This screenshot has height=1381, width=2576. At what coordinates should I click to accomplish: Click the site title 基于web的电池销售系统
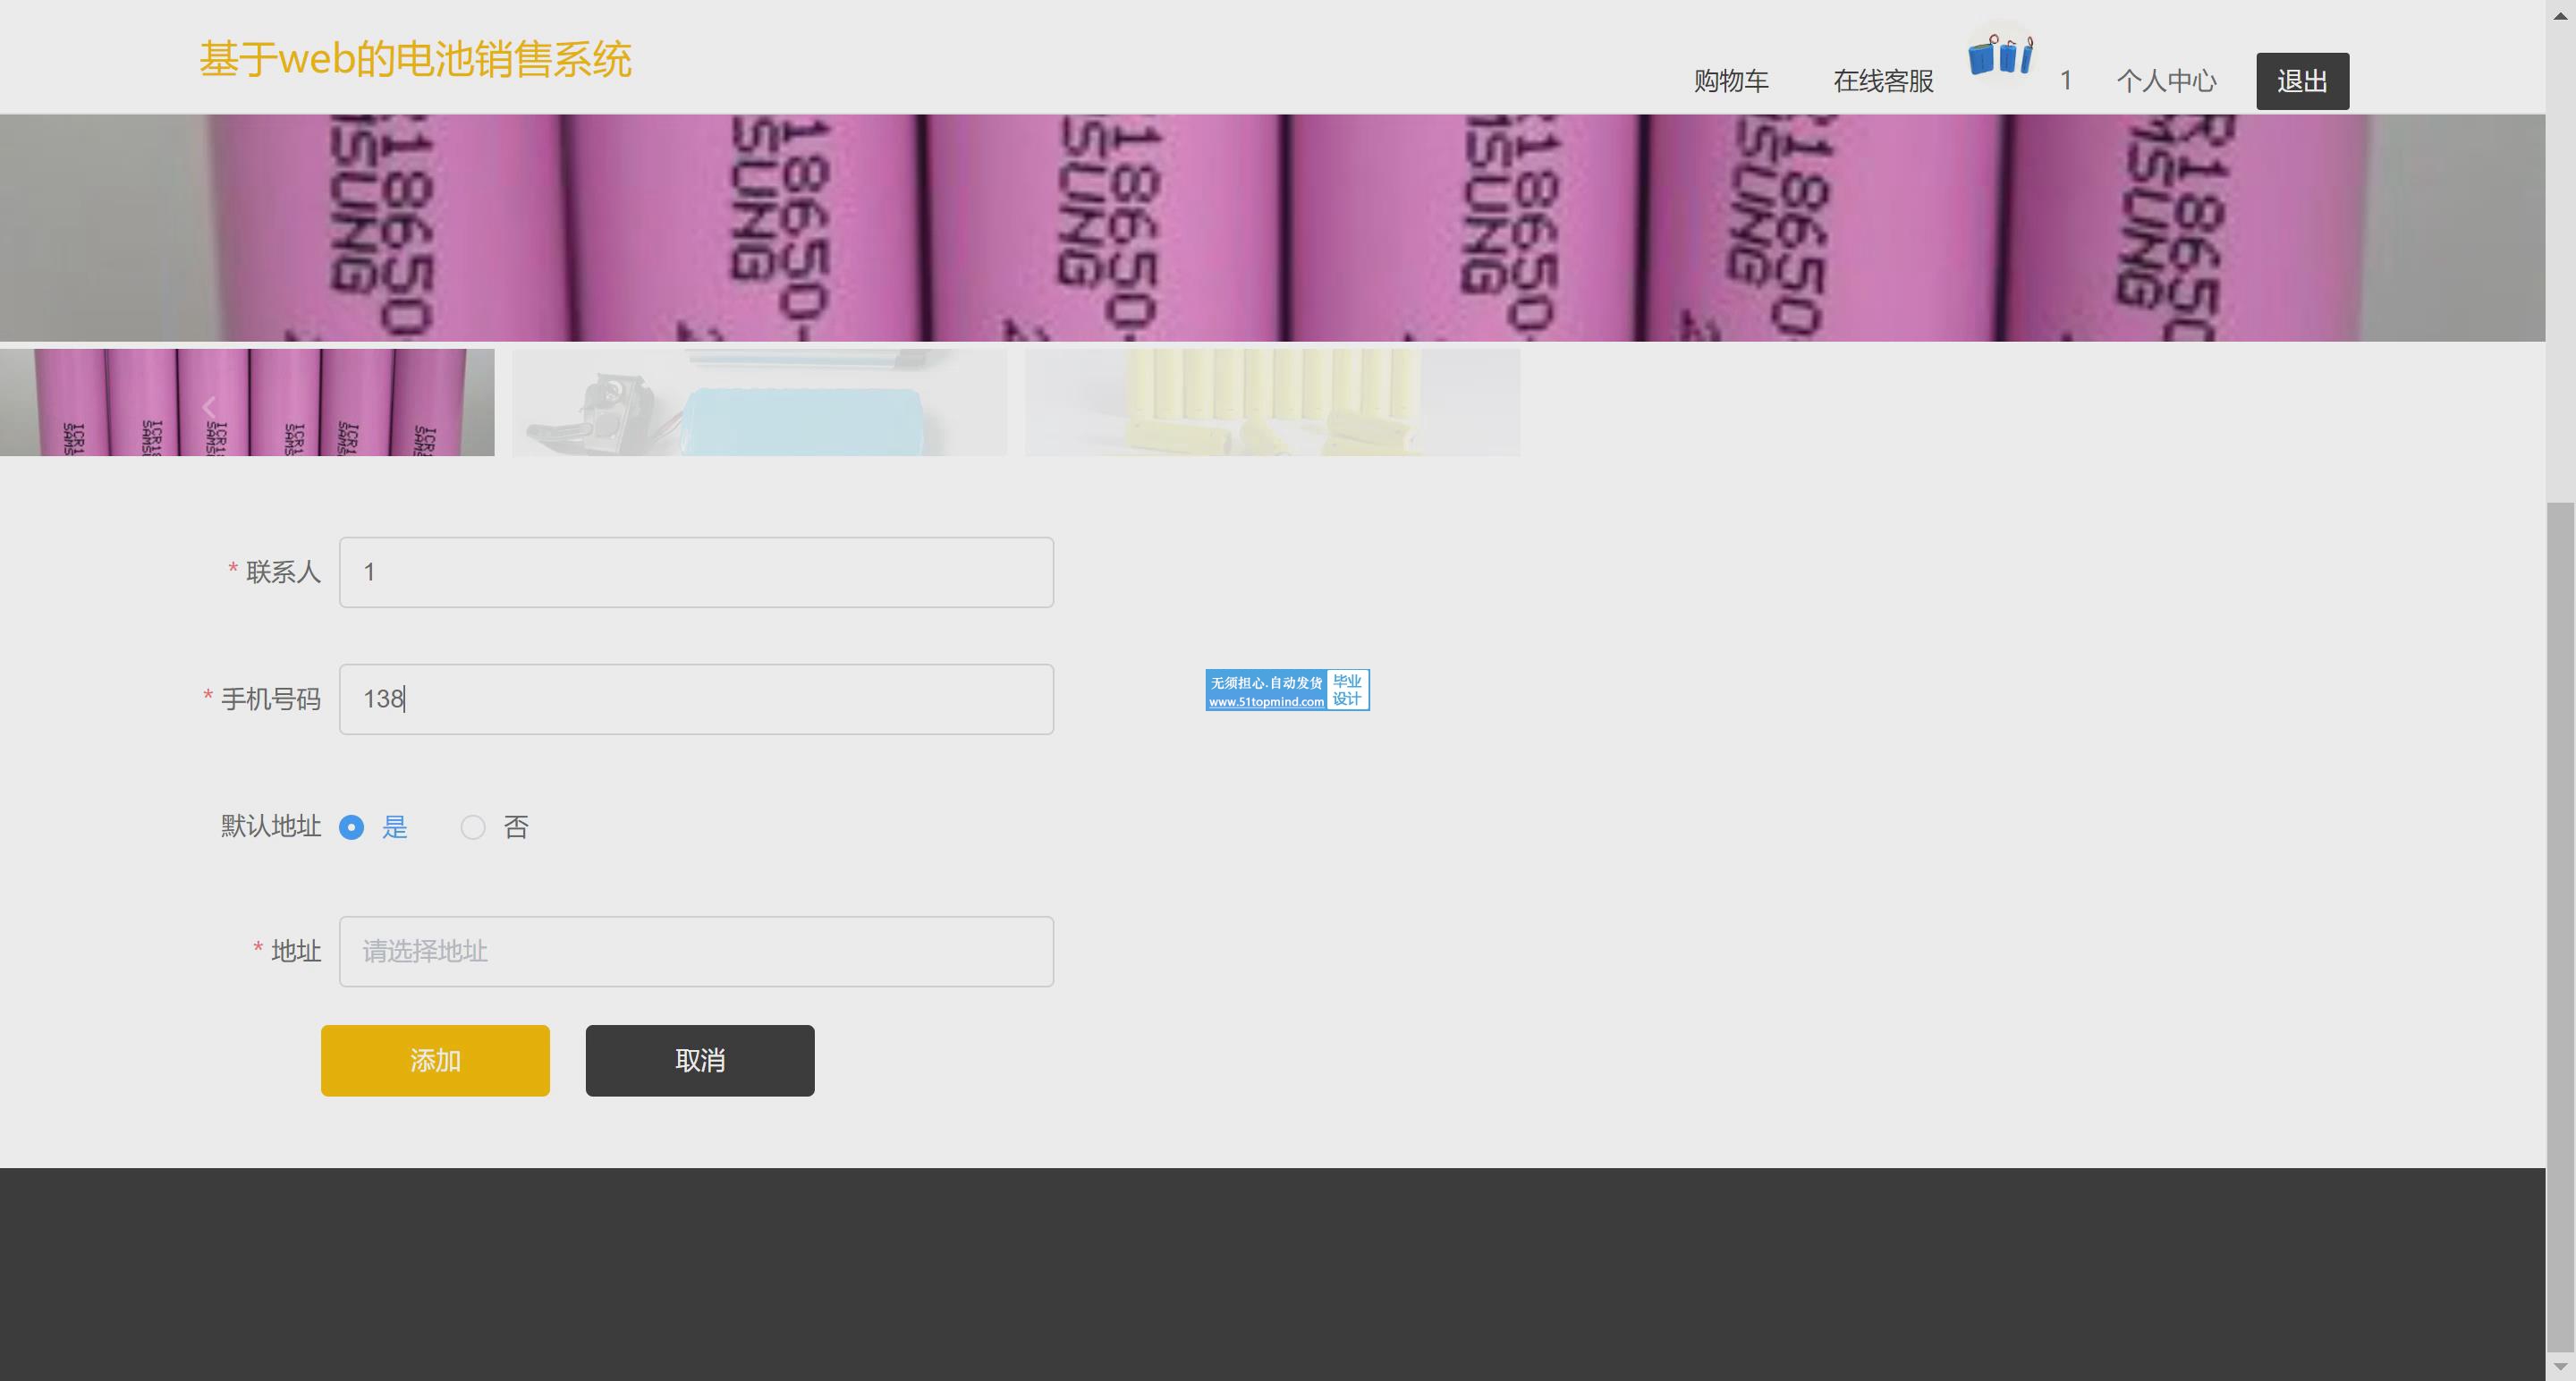pyautogui.click(x=415, y=59)
